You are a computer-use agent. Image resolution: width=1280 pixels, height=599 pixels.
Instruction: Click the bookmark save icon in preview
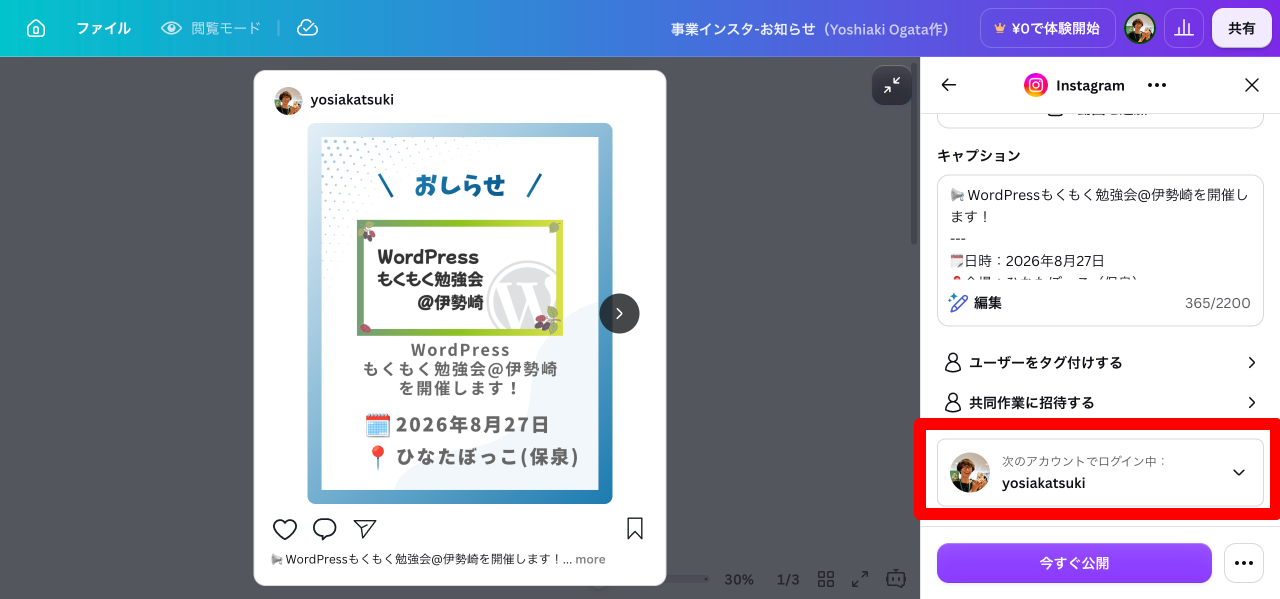(x=635, y=529)
